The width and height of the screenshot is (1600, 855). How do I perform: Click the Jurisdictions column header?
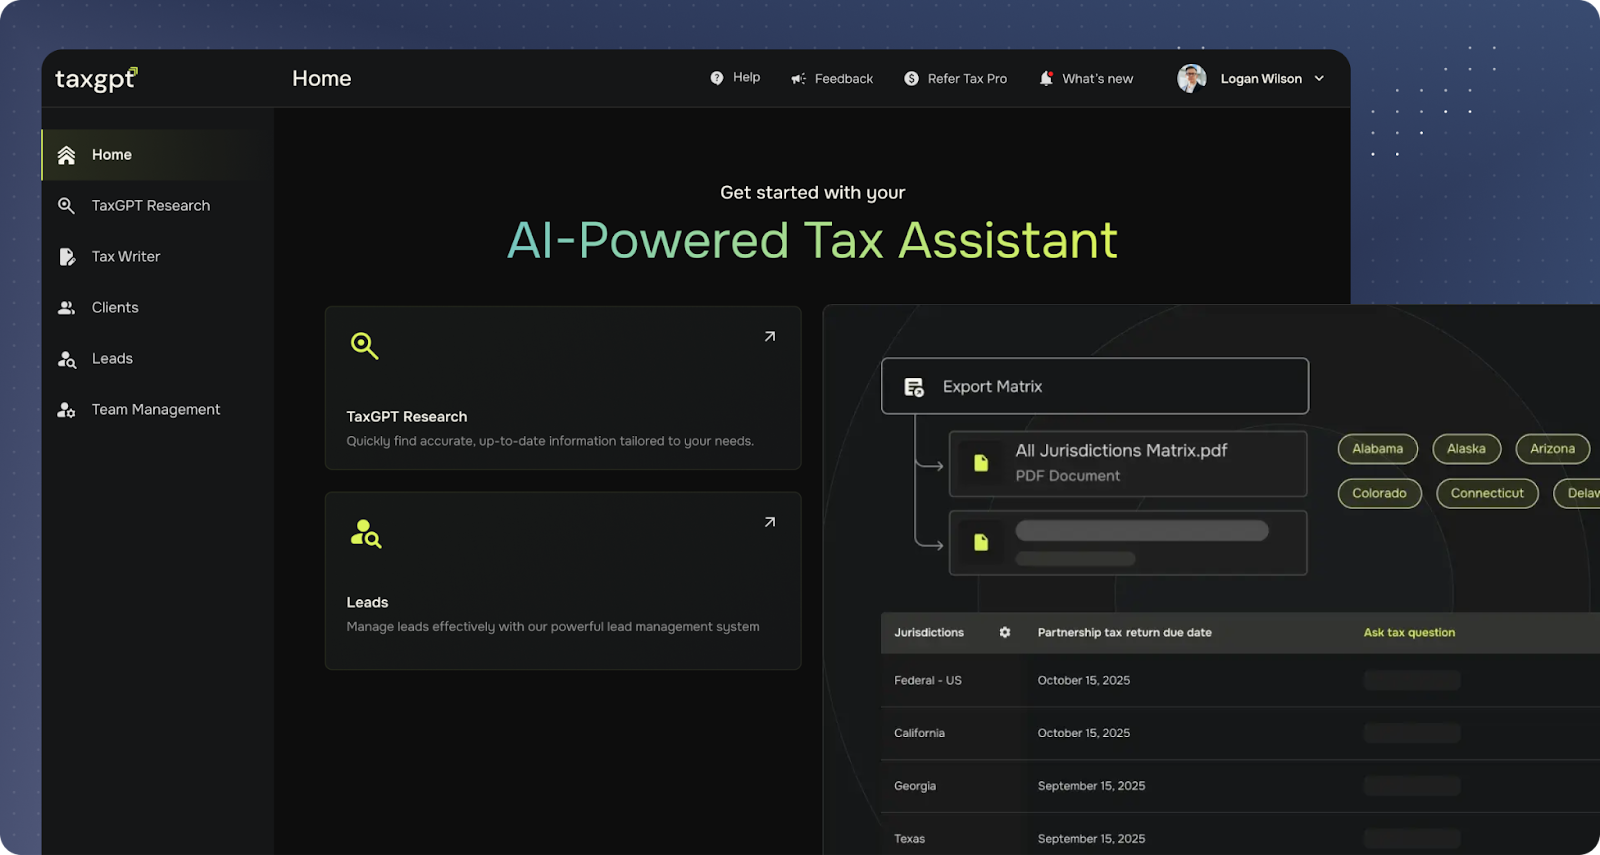[929, 633]
